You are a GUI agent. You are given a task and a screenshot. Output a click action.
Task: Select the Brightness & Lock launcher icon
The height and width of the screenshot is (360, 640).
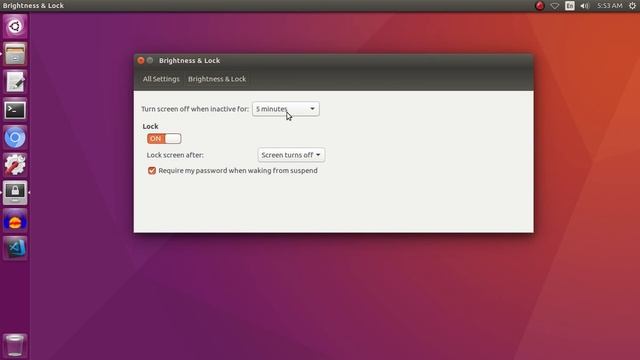coord(15,193)
